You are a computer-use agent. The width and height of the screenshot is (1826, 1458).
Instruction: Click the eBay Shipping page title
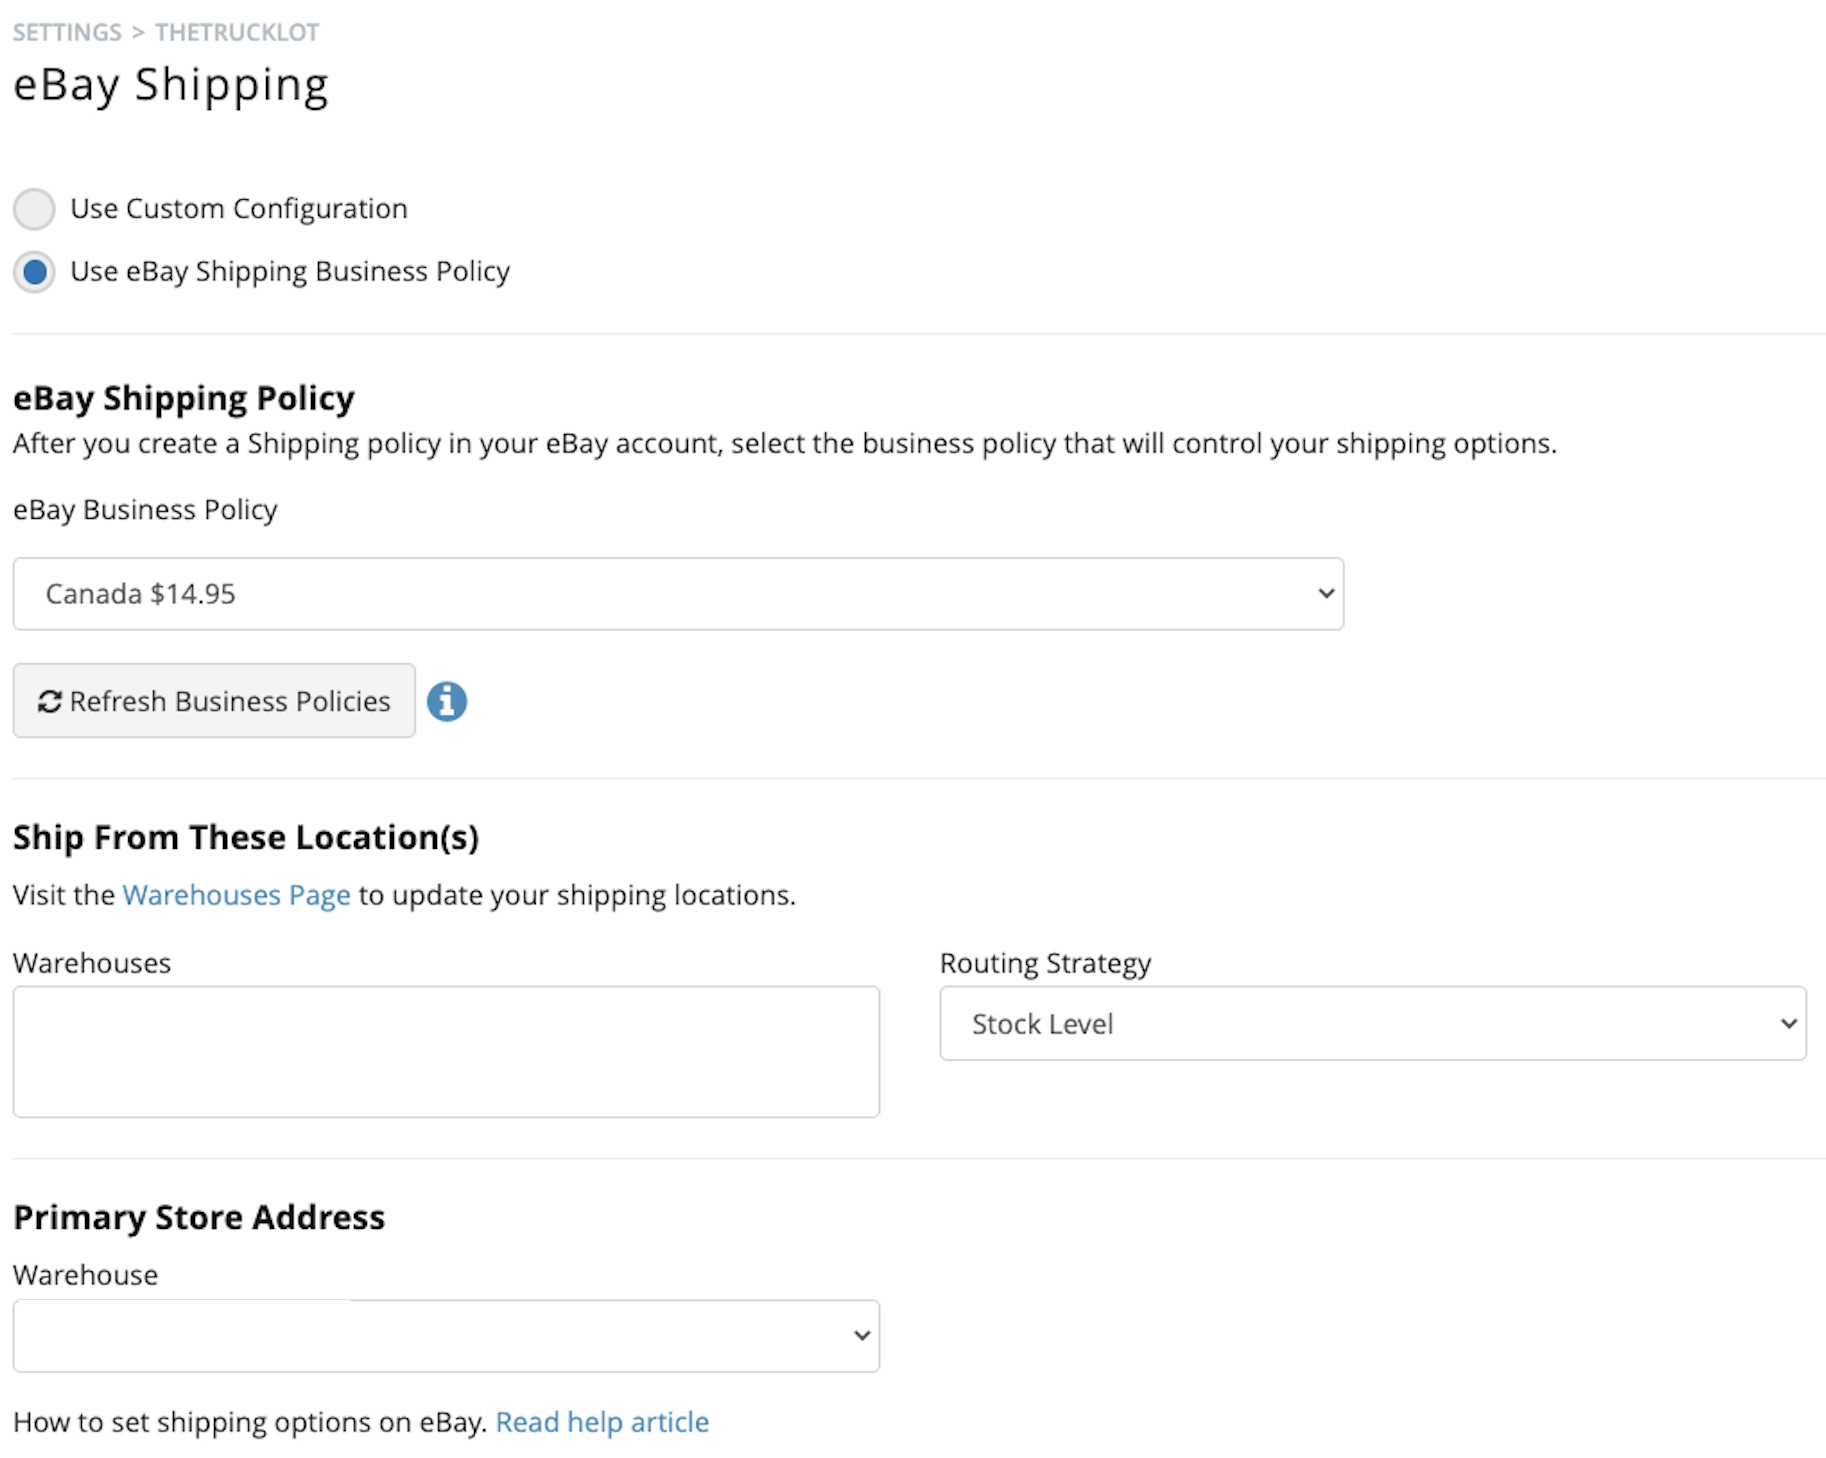(171, 85)
